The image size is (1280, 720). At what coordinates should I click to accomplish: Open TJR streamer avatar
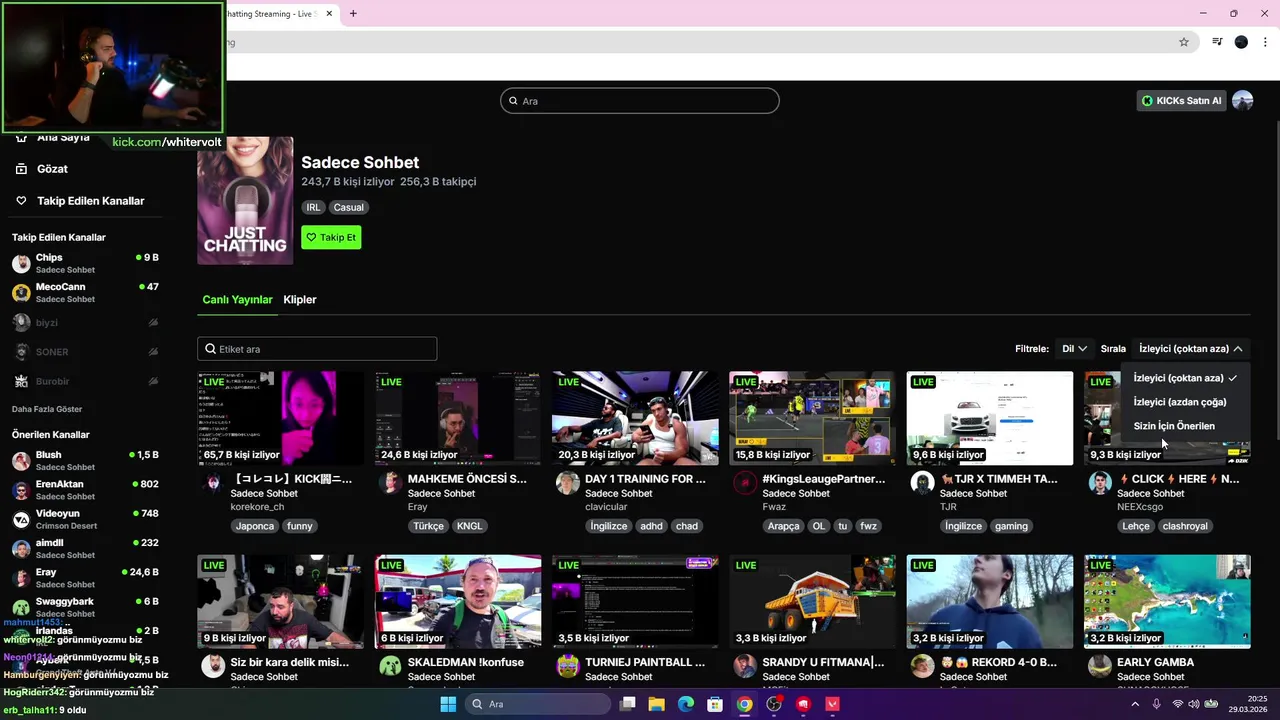click(922, 484)
